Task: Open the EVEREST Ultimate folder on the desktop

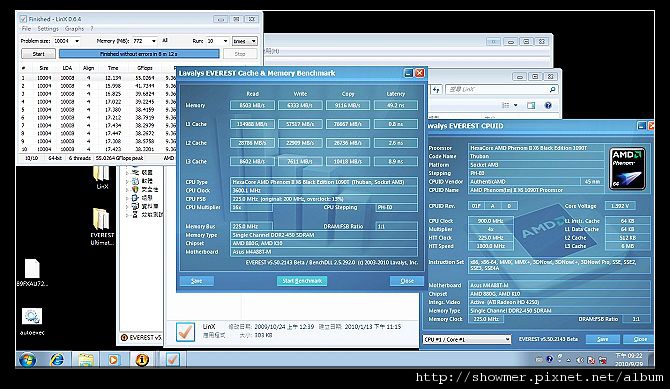Action: (x=102, y=227)
